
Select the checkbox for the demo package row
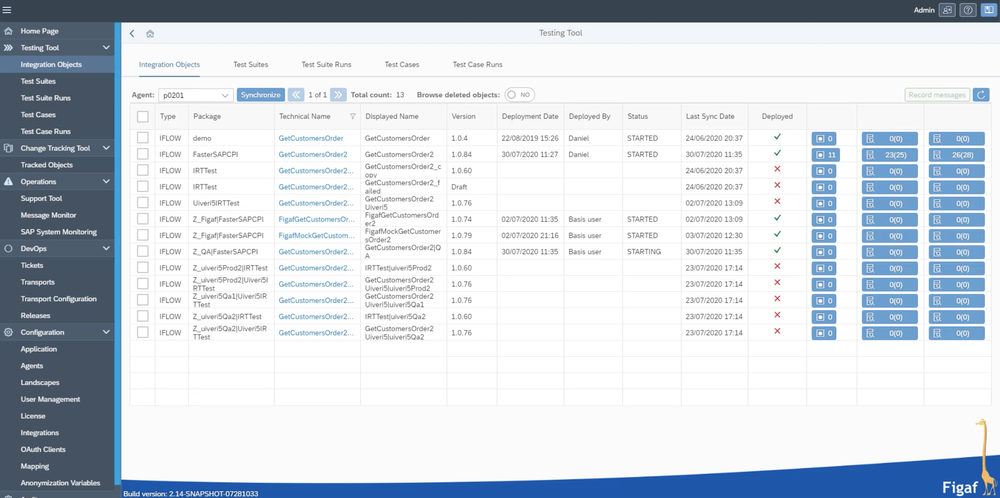tap(143, 138)
